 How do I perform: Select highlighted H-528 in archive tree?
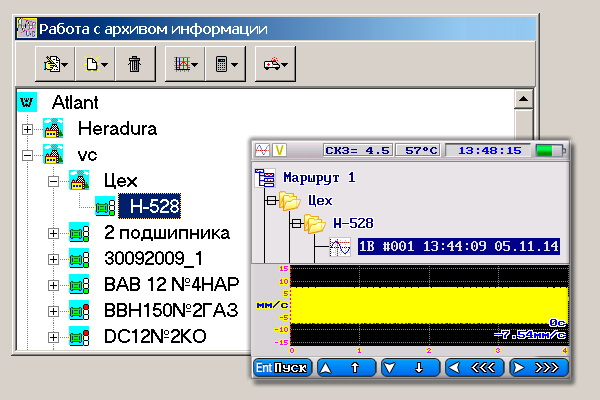150,206
